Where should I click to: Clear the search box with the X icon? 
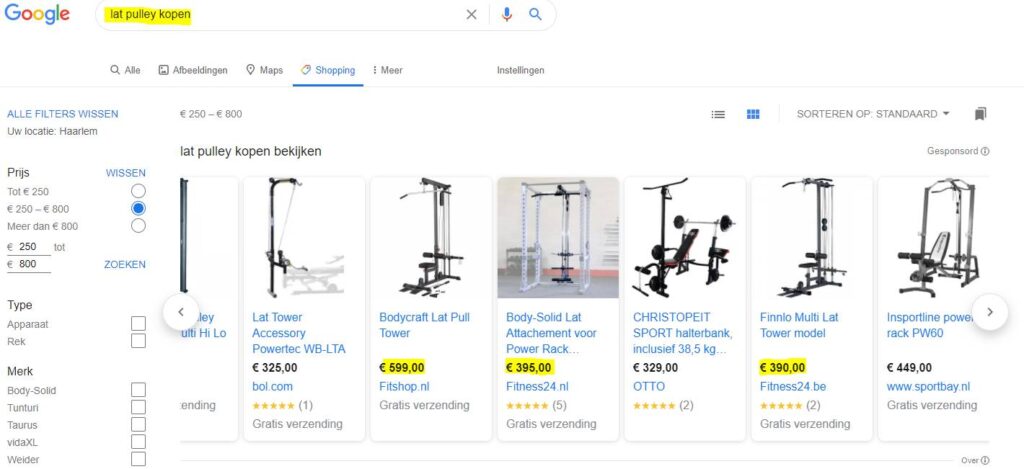coord(472,15)
